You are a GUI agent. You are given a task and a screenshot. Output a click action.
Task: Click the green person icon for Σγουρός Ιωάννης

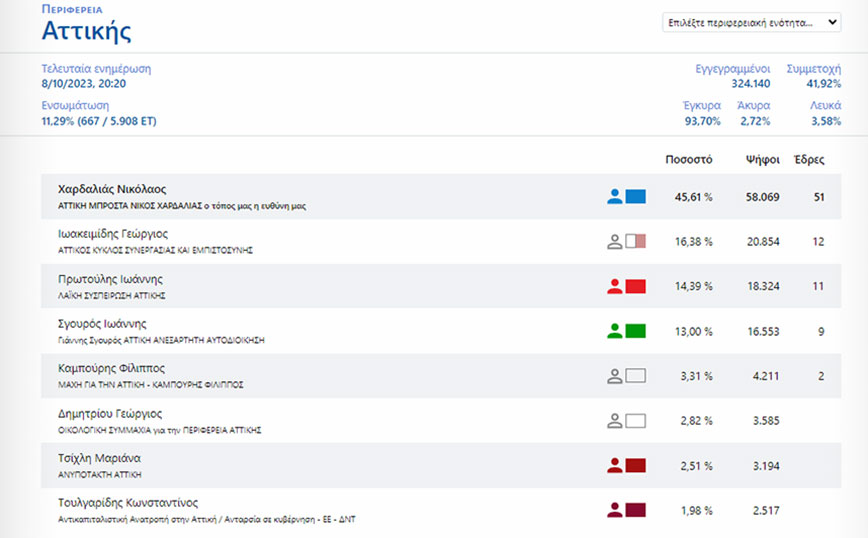(614, 331)
